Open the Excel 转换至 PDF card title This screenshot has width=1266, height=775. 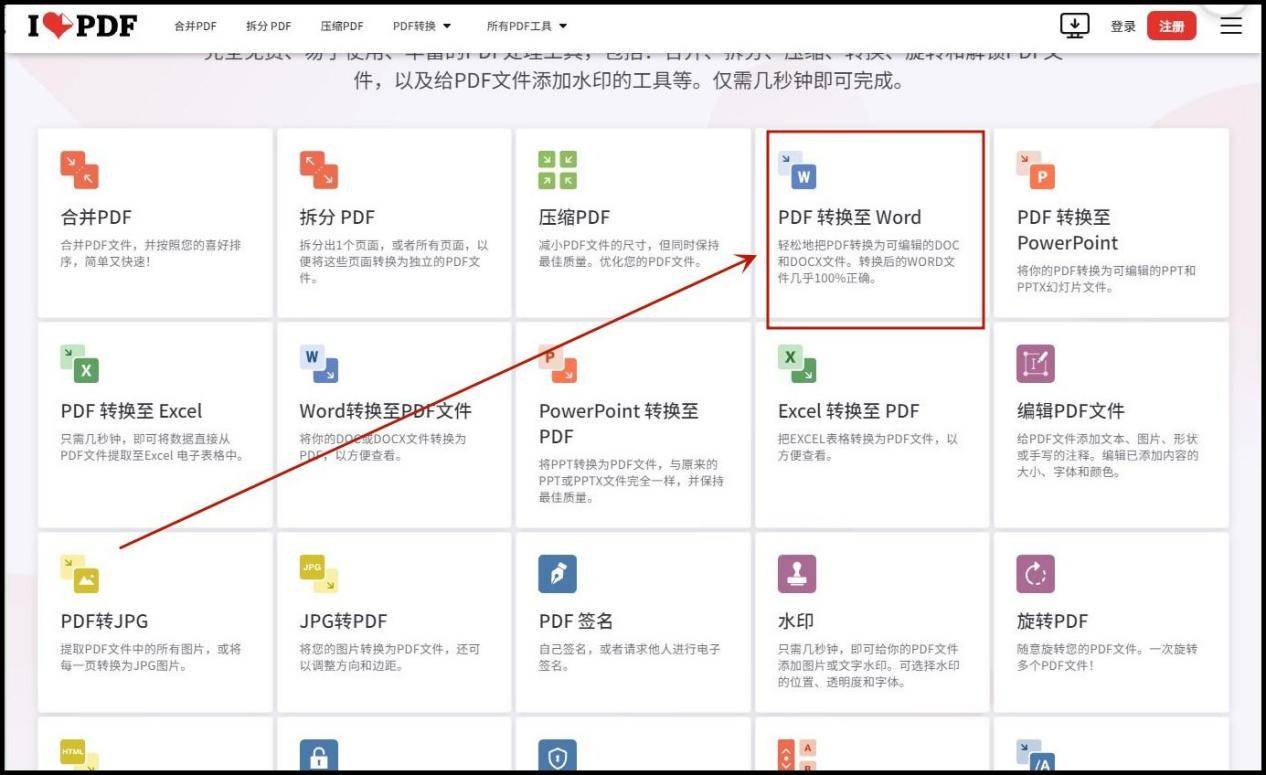click(x=848, y=411)
